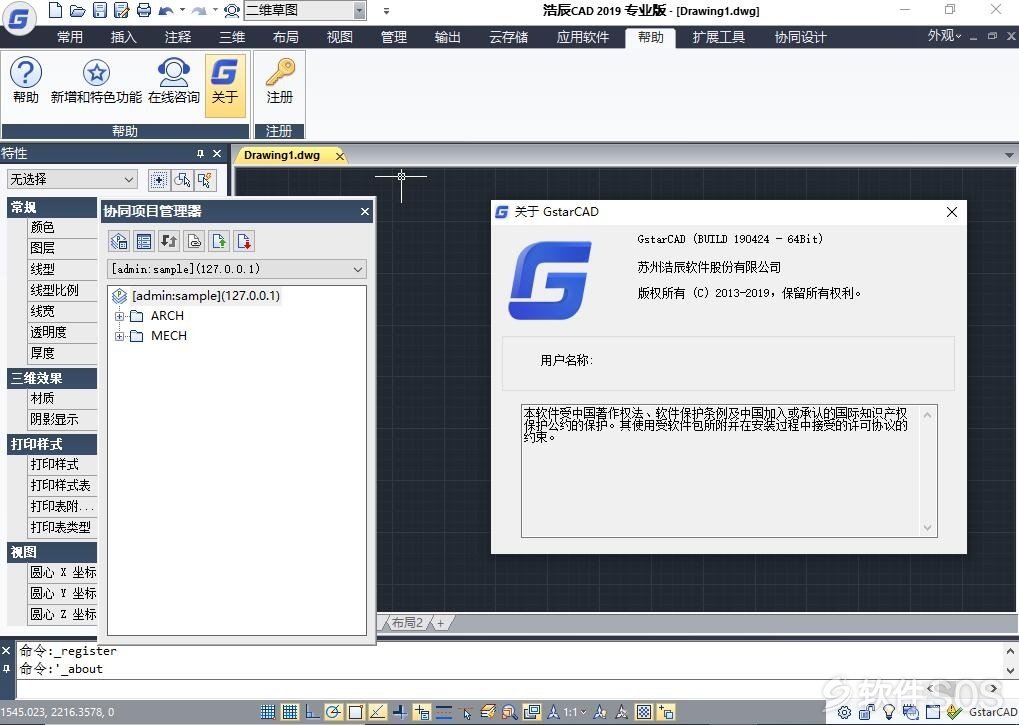Pin the 特性 panel with auto-hide pin
Image resolution: width=1019 pixels, height=725 pixels.
click(200, 153)
